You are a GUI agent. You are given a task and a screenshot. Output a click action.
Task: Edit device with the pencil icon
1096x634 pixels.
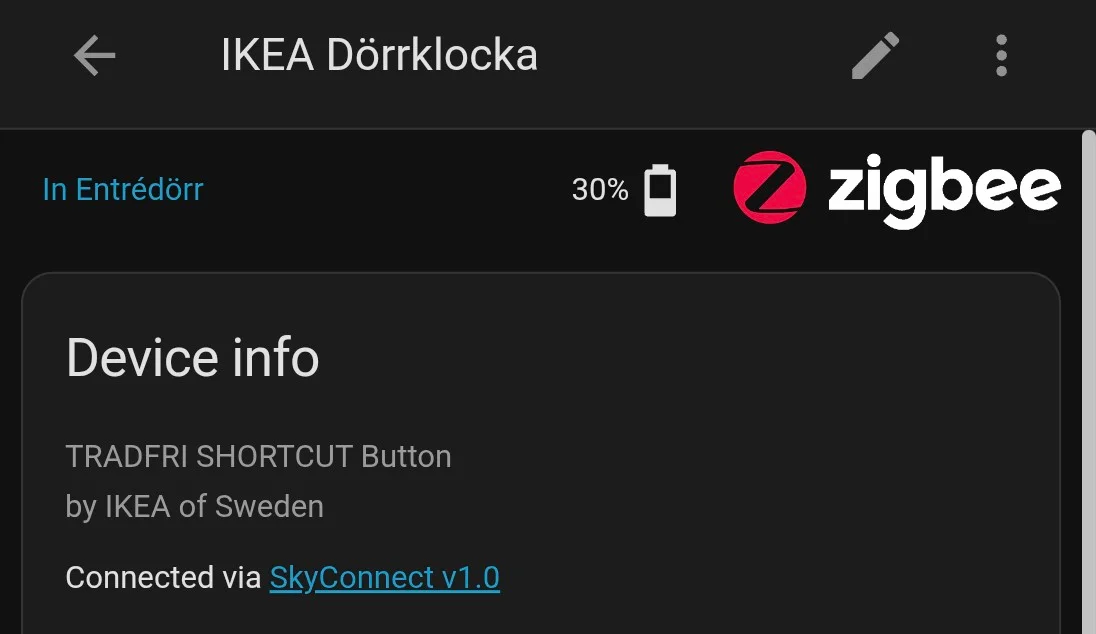875,56
